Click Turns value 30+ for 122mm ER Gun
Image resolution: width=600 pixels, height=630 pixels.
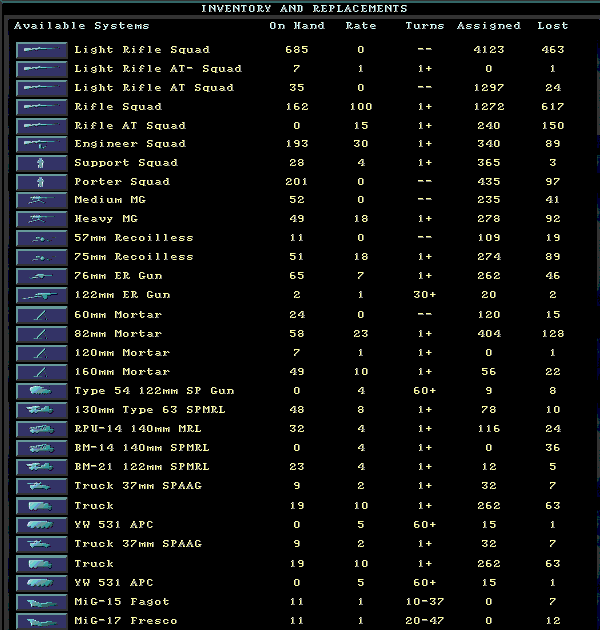[425, 295]
